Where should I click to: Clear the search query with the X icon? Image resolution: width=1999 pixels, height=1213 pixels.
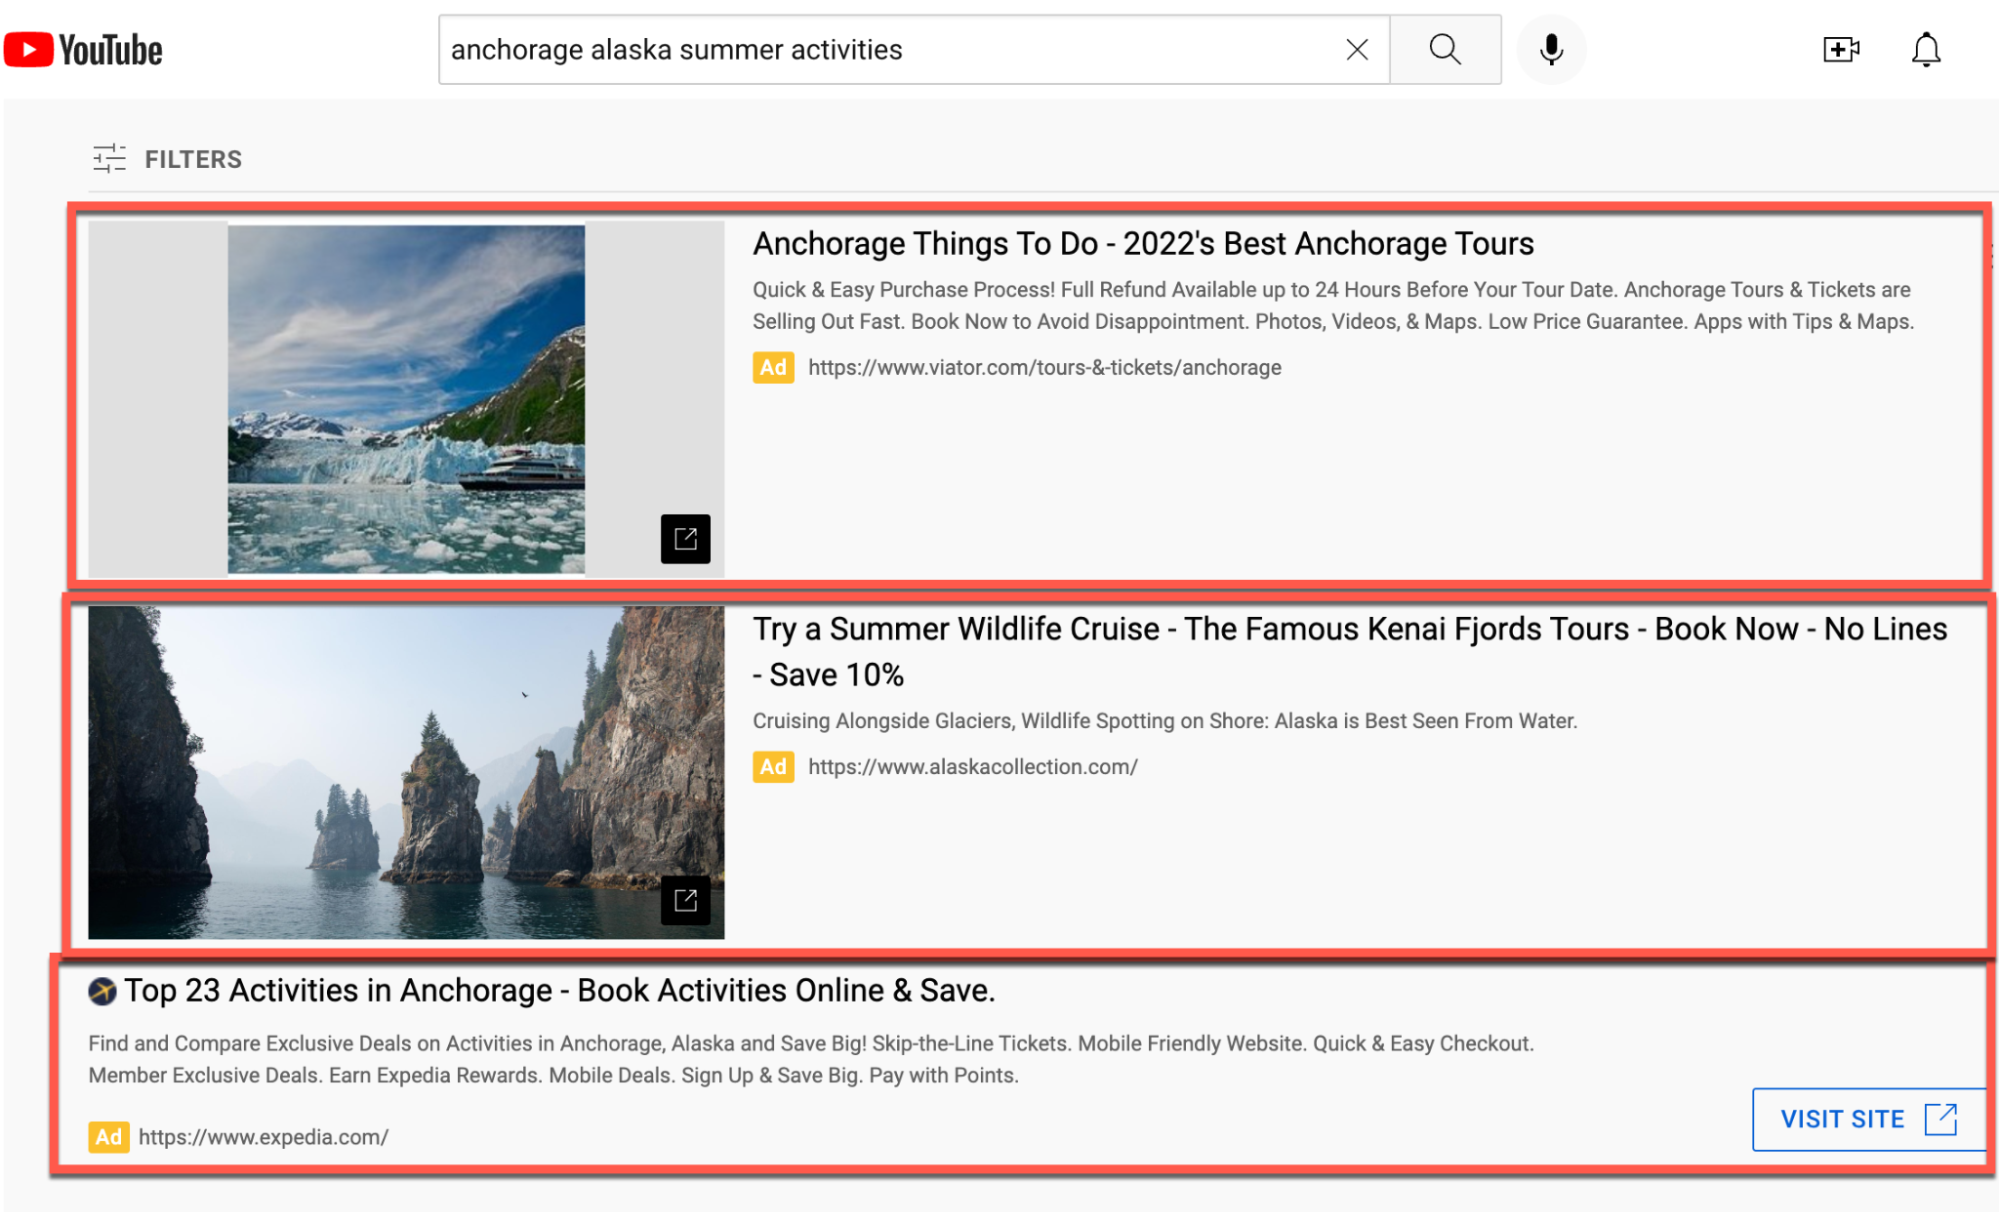coord(1357,48)
